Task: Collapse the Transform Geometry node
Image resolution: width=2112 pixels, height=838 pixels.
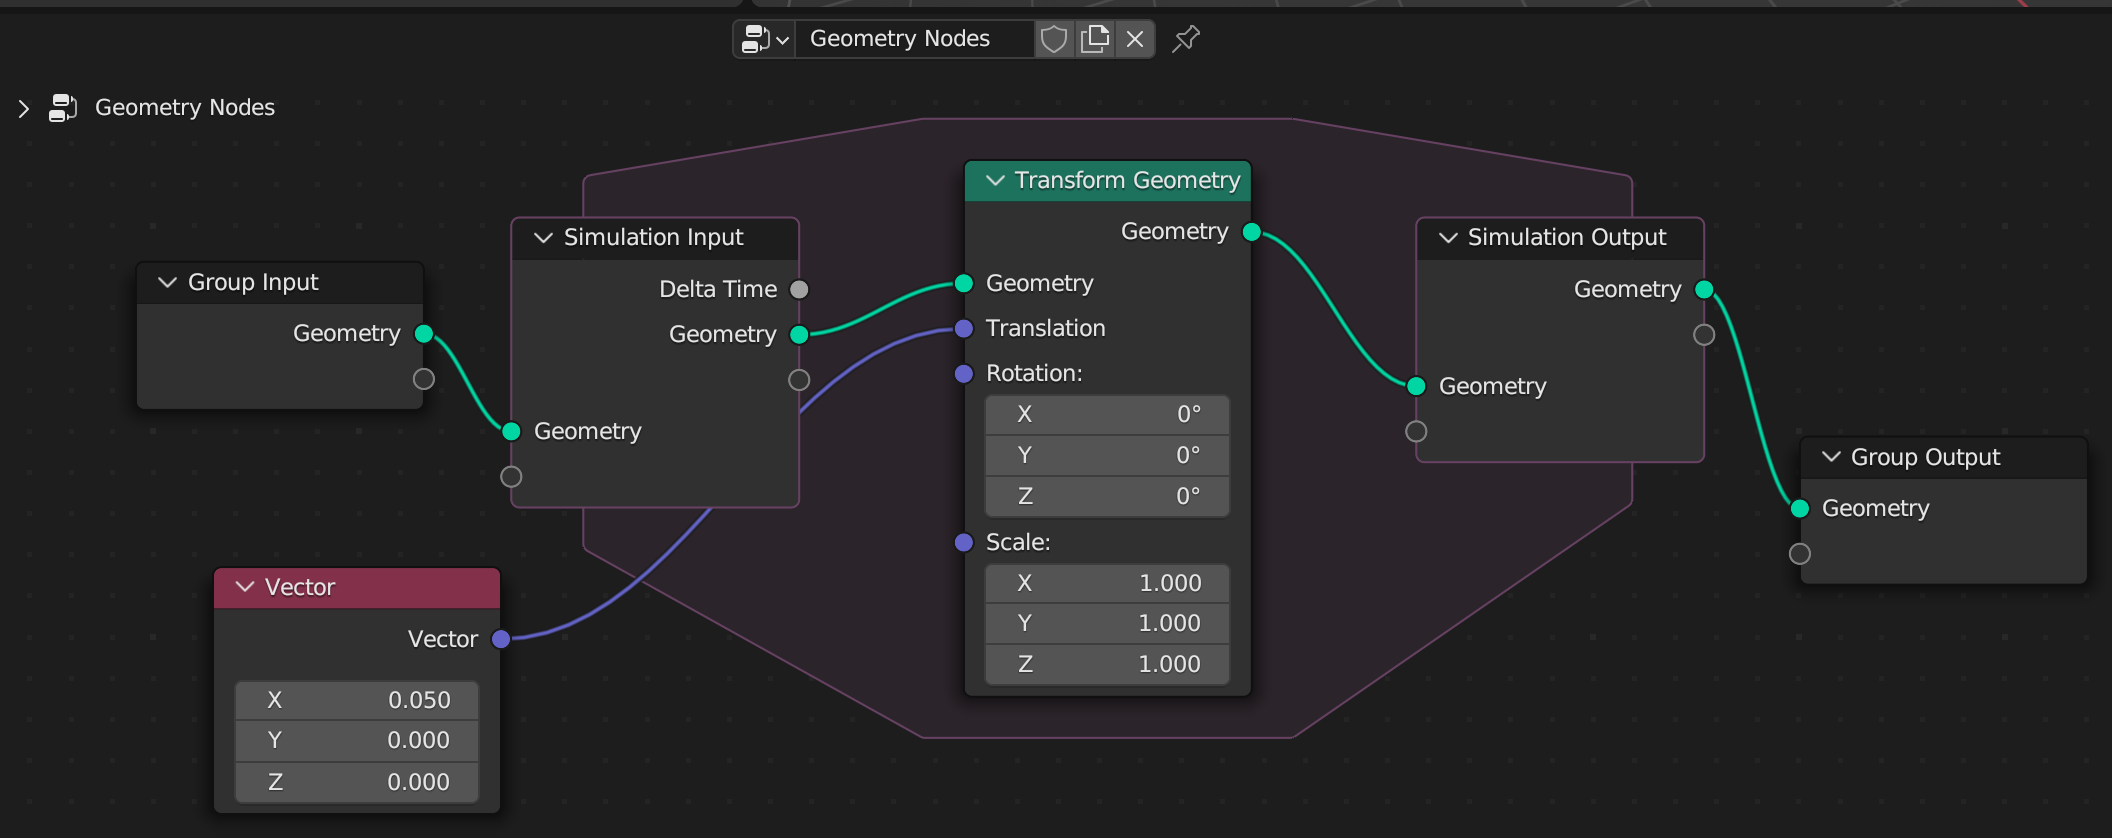Action: click(995, 180)
